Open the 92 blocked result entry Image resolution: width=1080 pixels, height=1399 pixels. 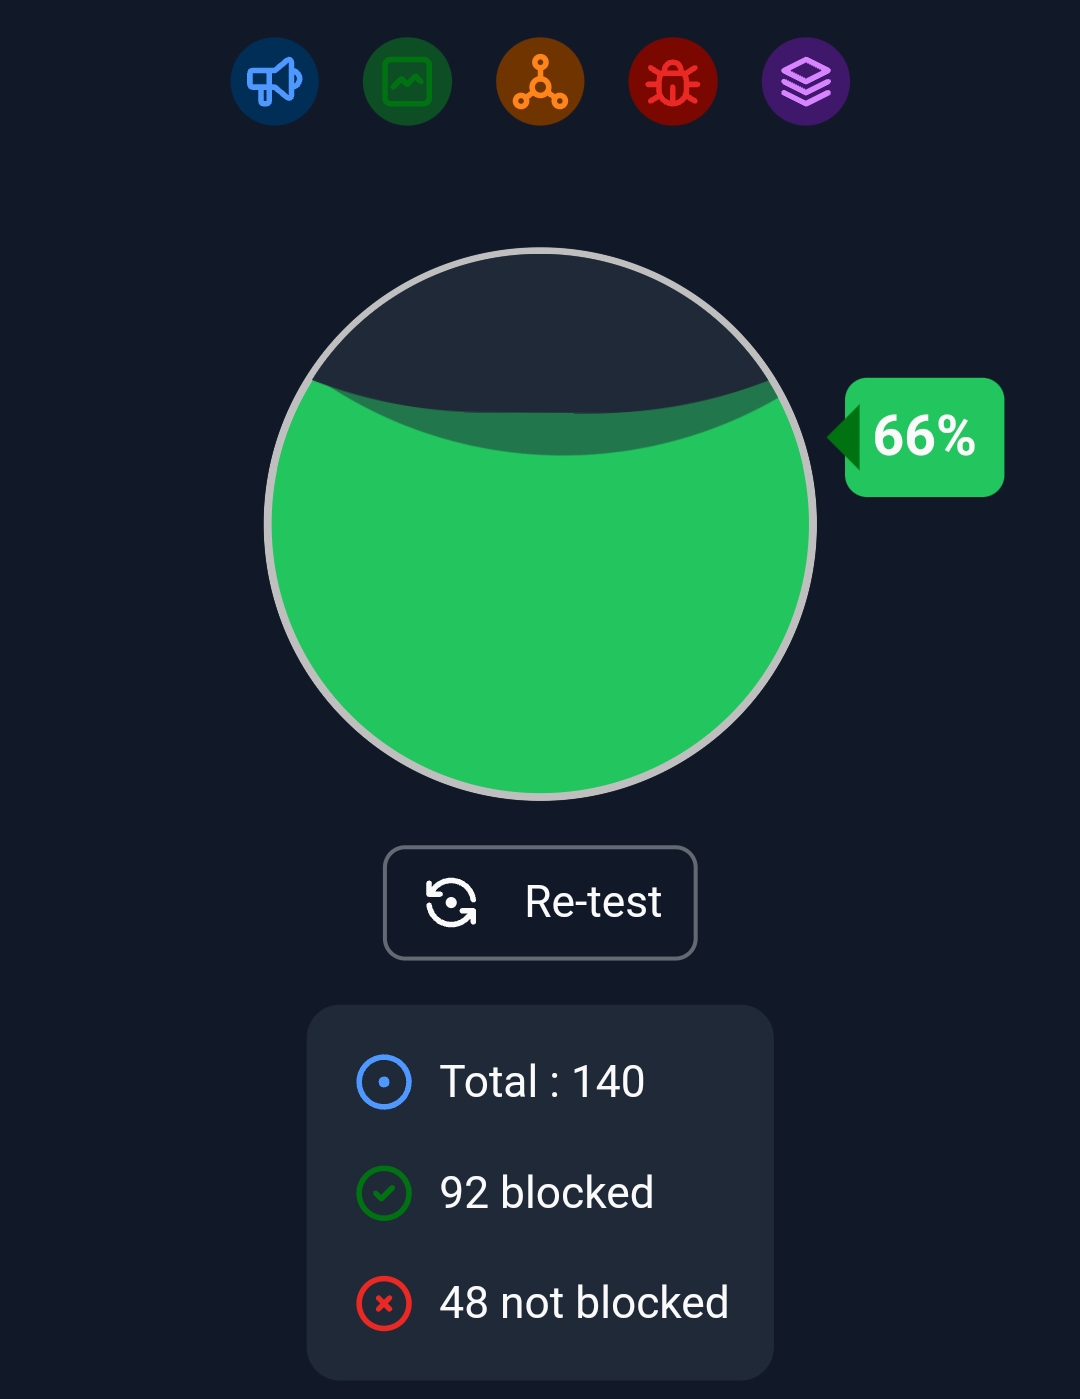547,1193
